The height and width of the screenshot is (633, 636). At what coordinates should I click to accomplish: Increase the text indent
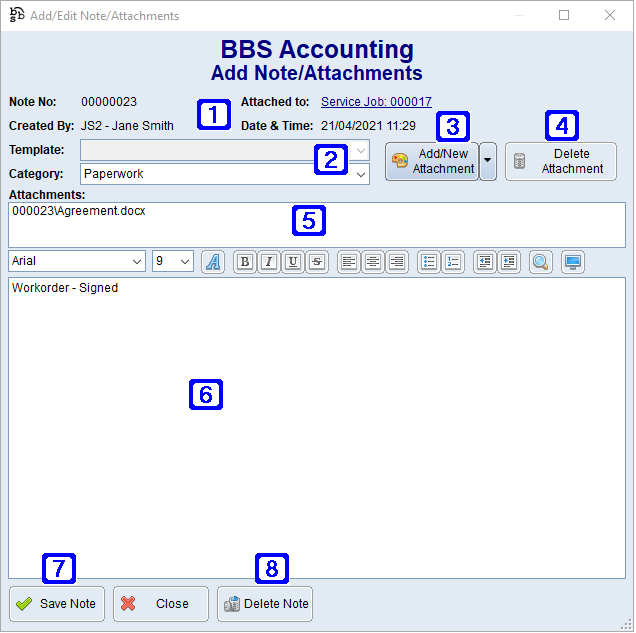509,262
